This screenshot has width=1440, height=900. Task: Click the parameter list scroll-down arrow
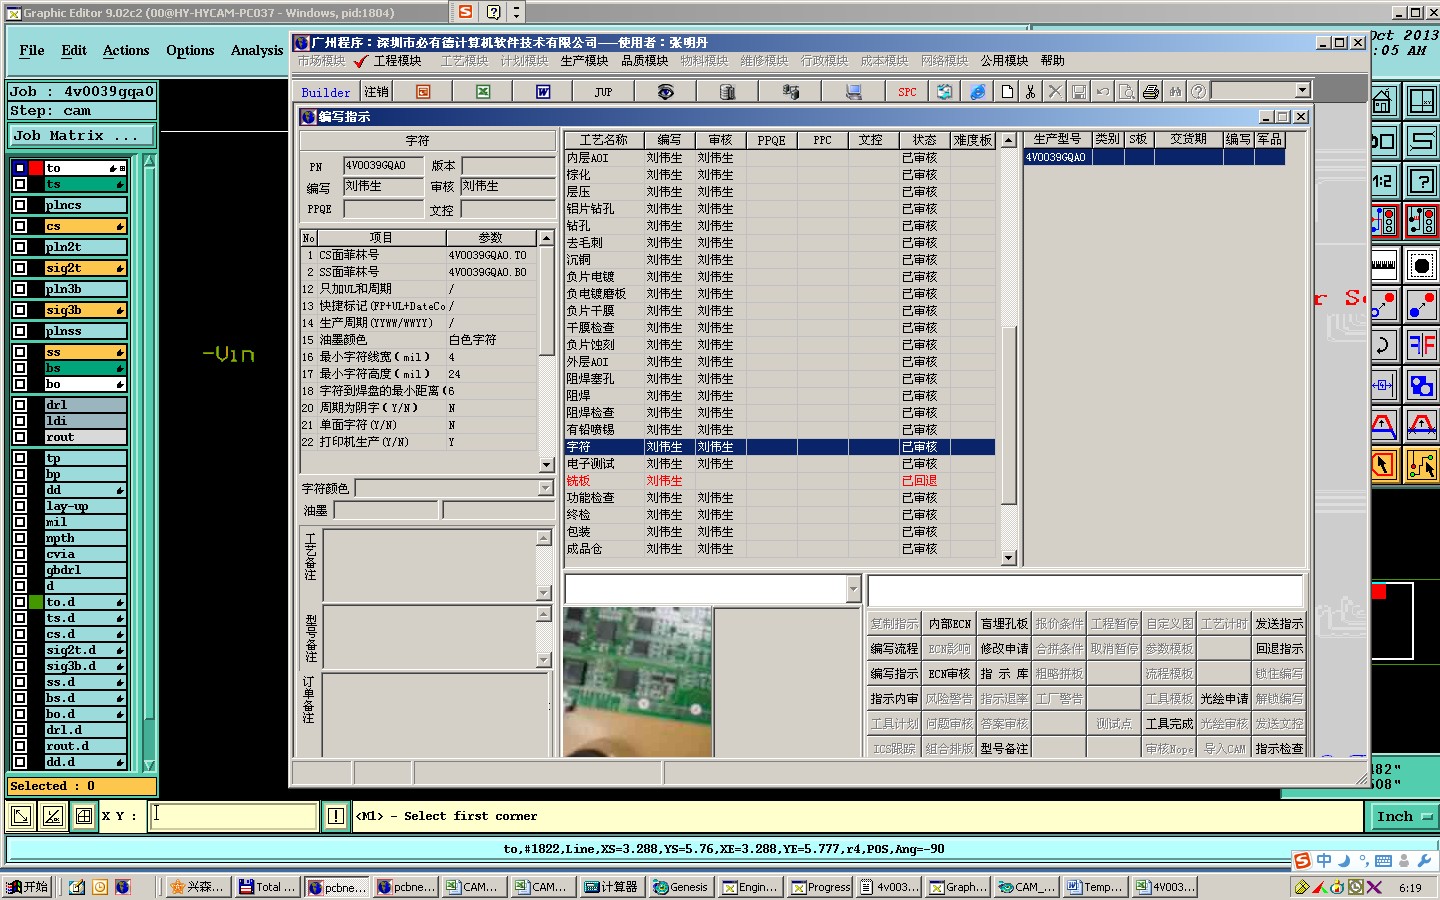click(x=546, y=465)
